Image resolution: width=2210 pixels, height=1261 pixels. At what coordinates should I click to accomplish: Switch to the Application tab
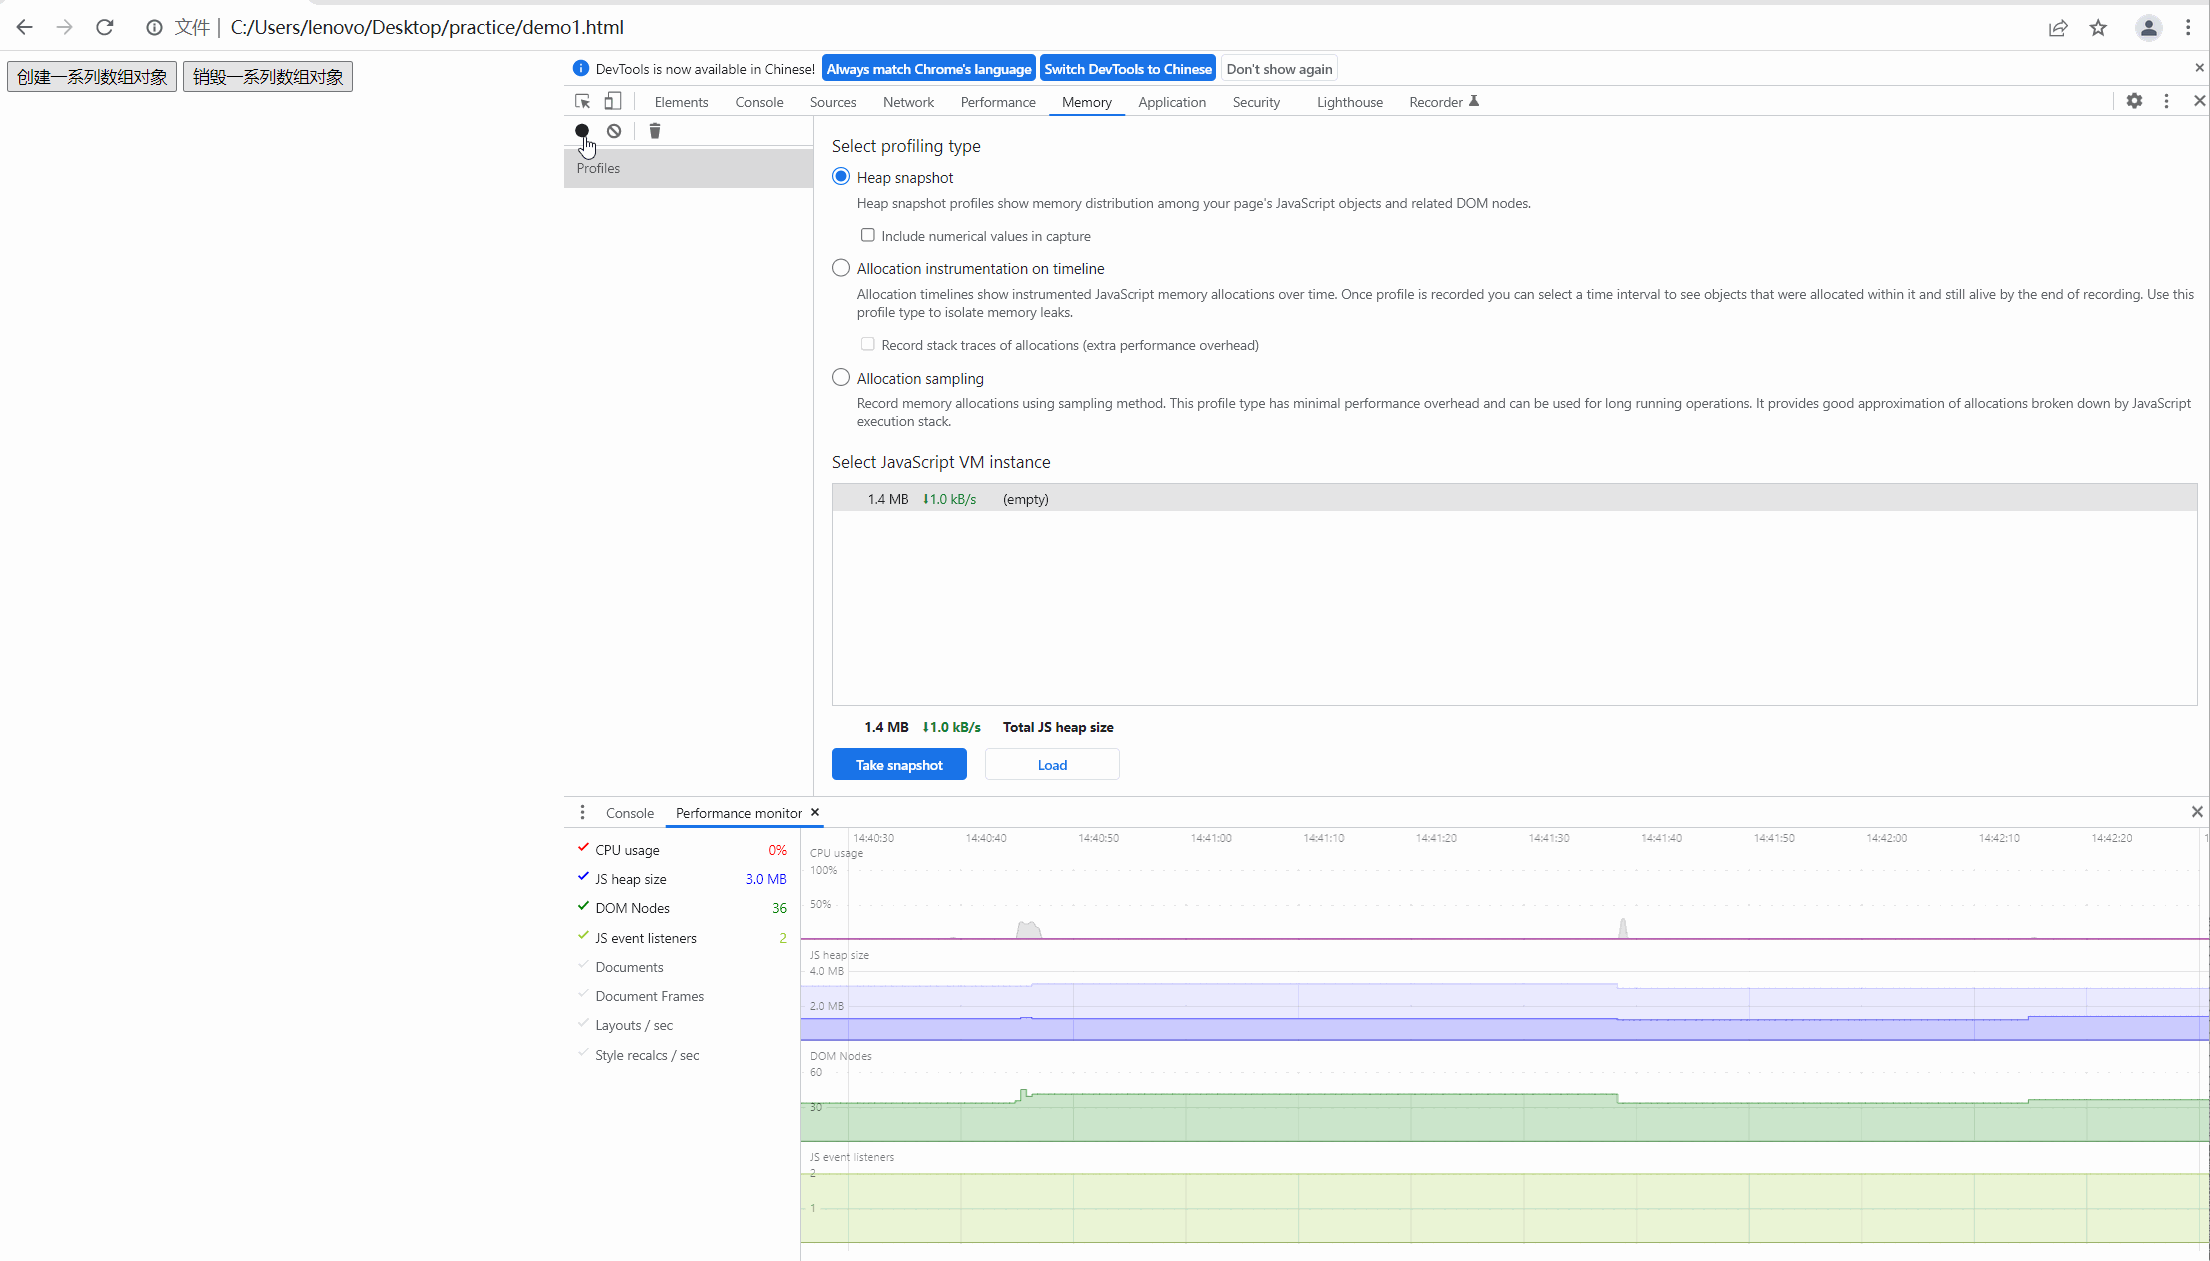[x=1172, y=102]
